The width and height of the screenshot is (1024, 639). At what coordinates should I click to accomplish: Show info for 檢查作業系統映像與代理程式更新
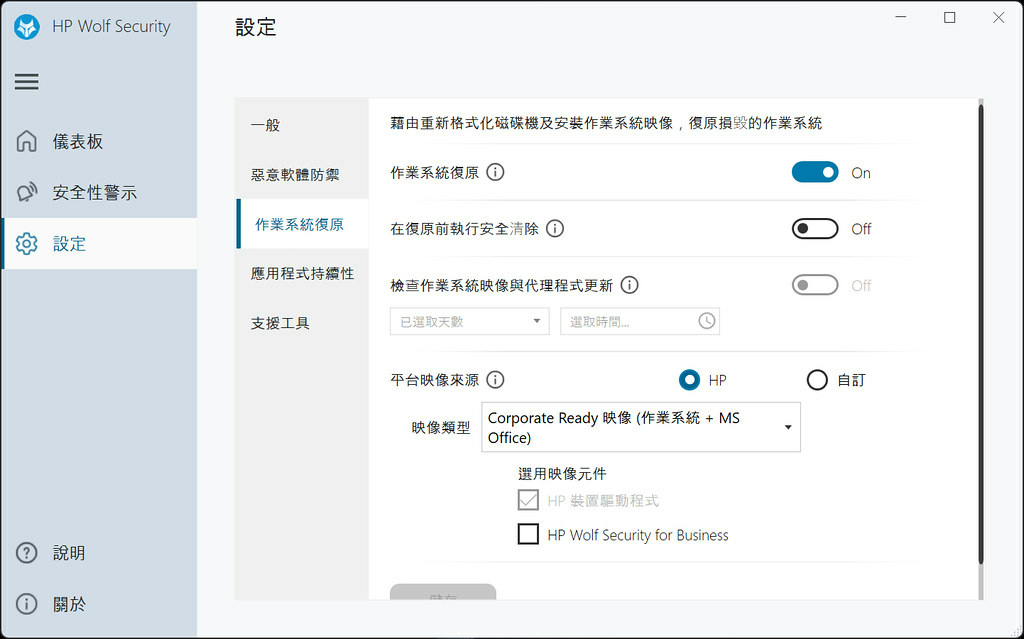click(x=630, y=285)
